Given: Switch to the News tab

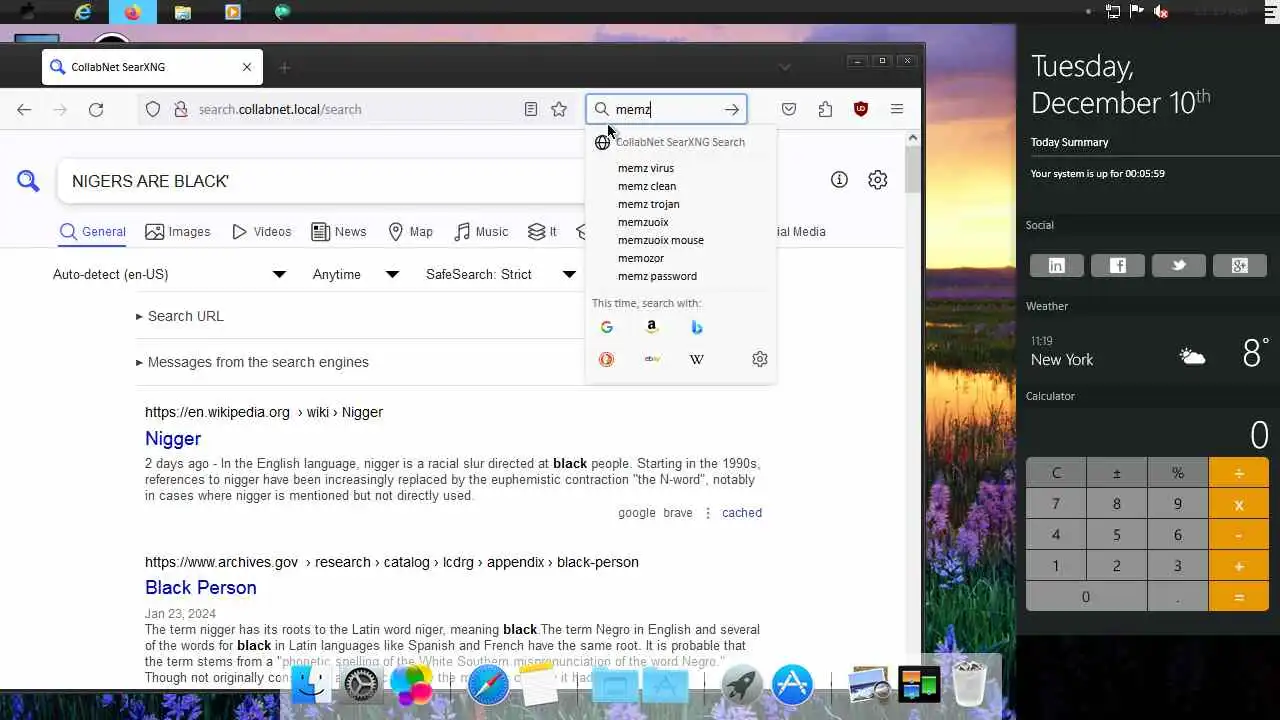Looking at the screenshot, I should [x=339, y=231].
